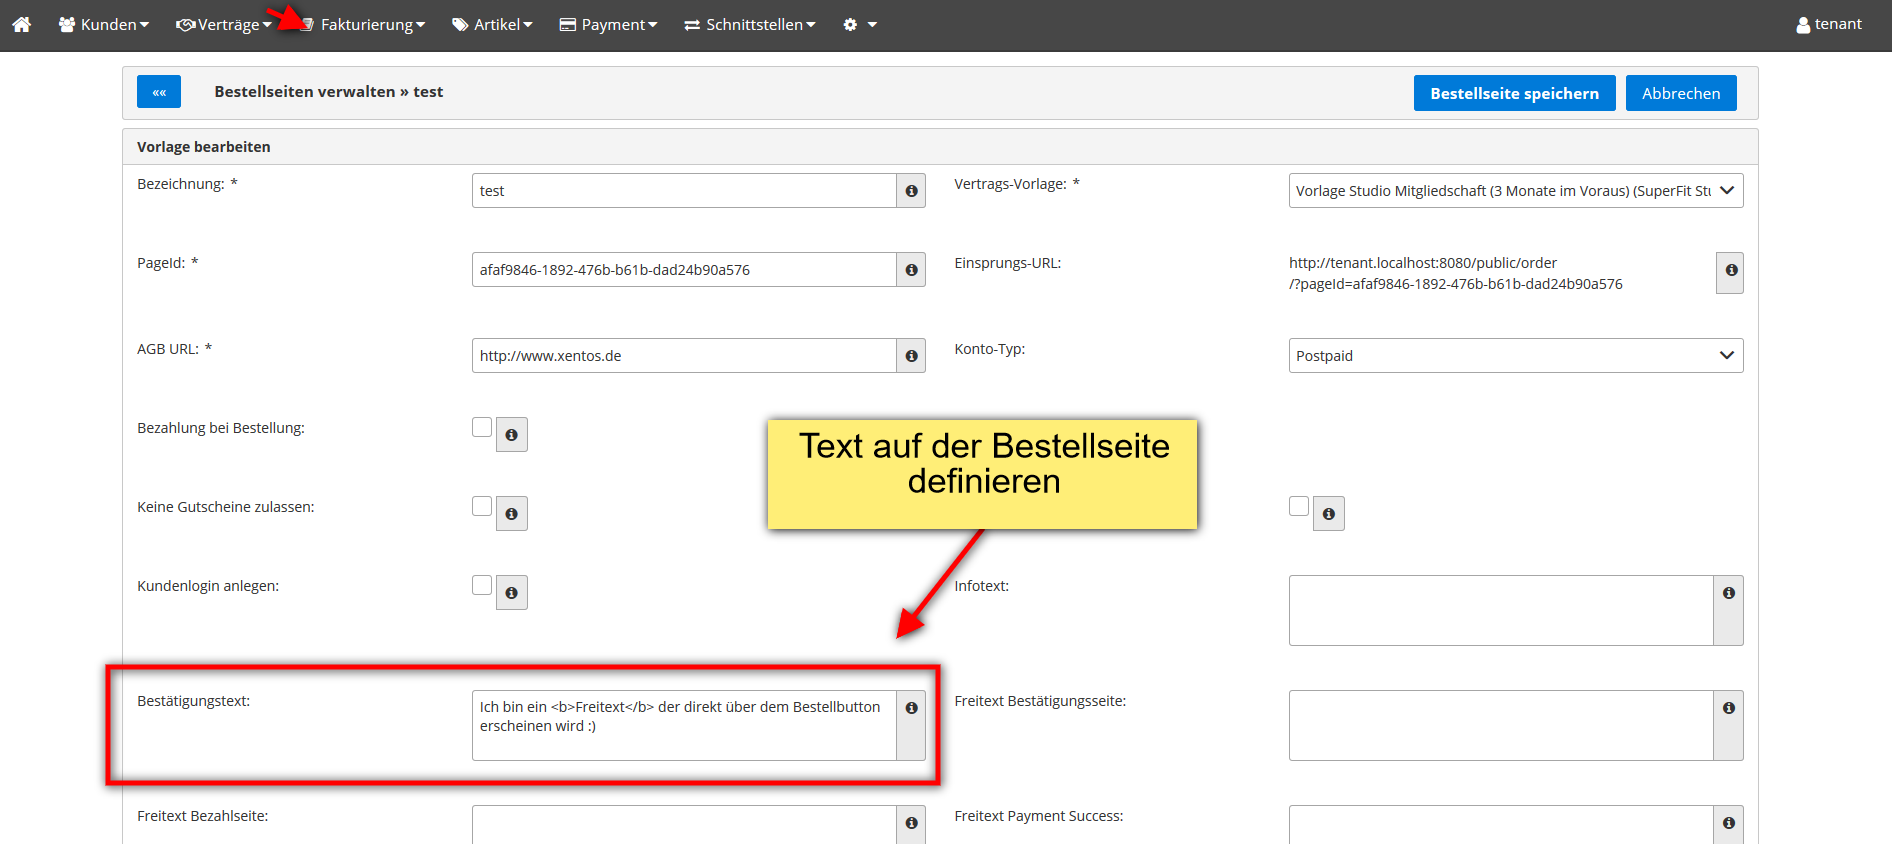Go to the home icon in navbar
Viewport: 1893px width, 844px height.
point(21,24)
